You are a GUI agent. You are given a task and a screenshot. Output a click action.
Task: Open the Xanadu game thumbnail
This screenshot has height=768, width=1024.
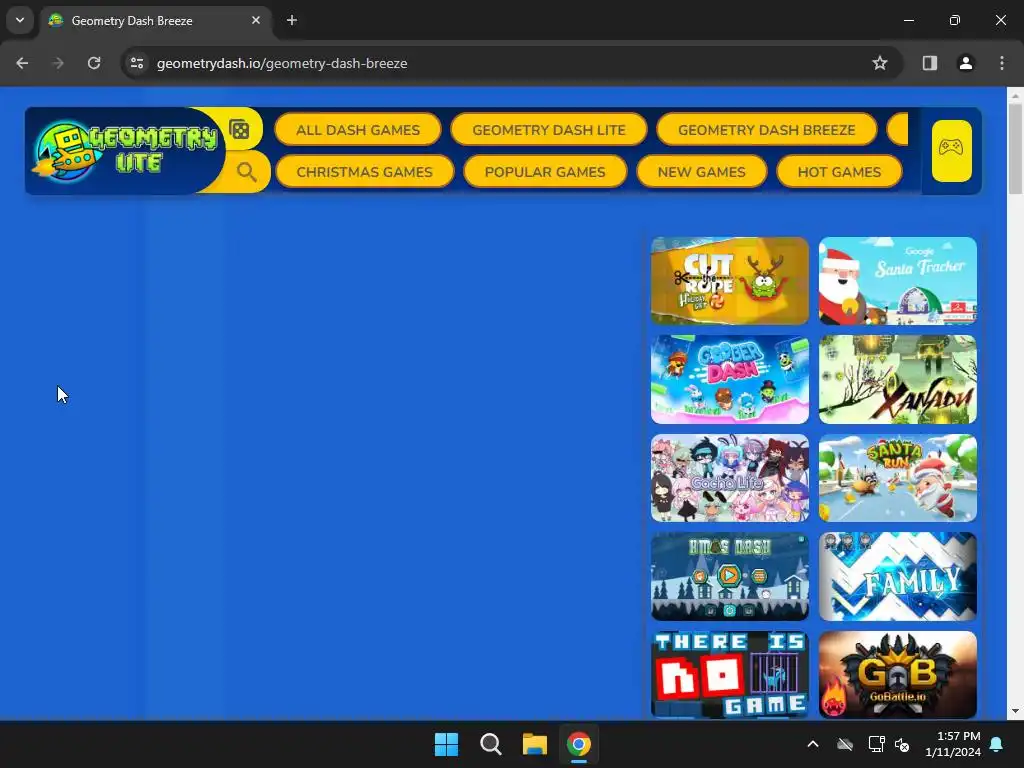(x=897, y=379)
